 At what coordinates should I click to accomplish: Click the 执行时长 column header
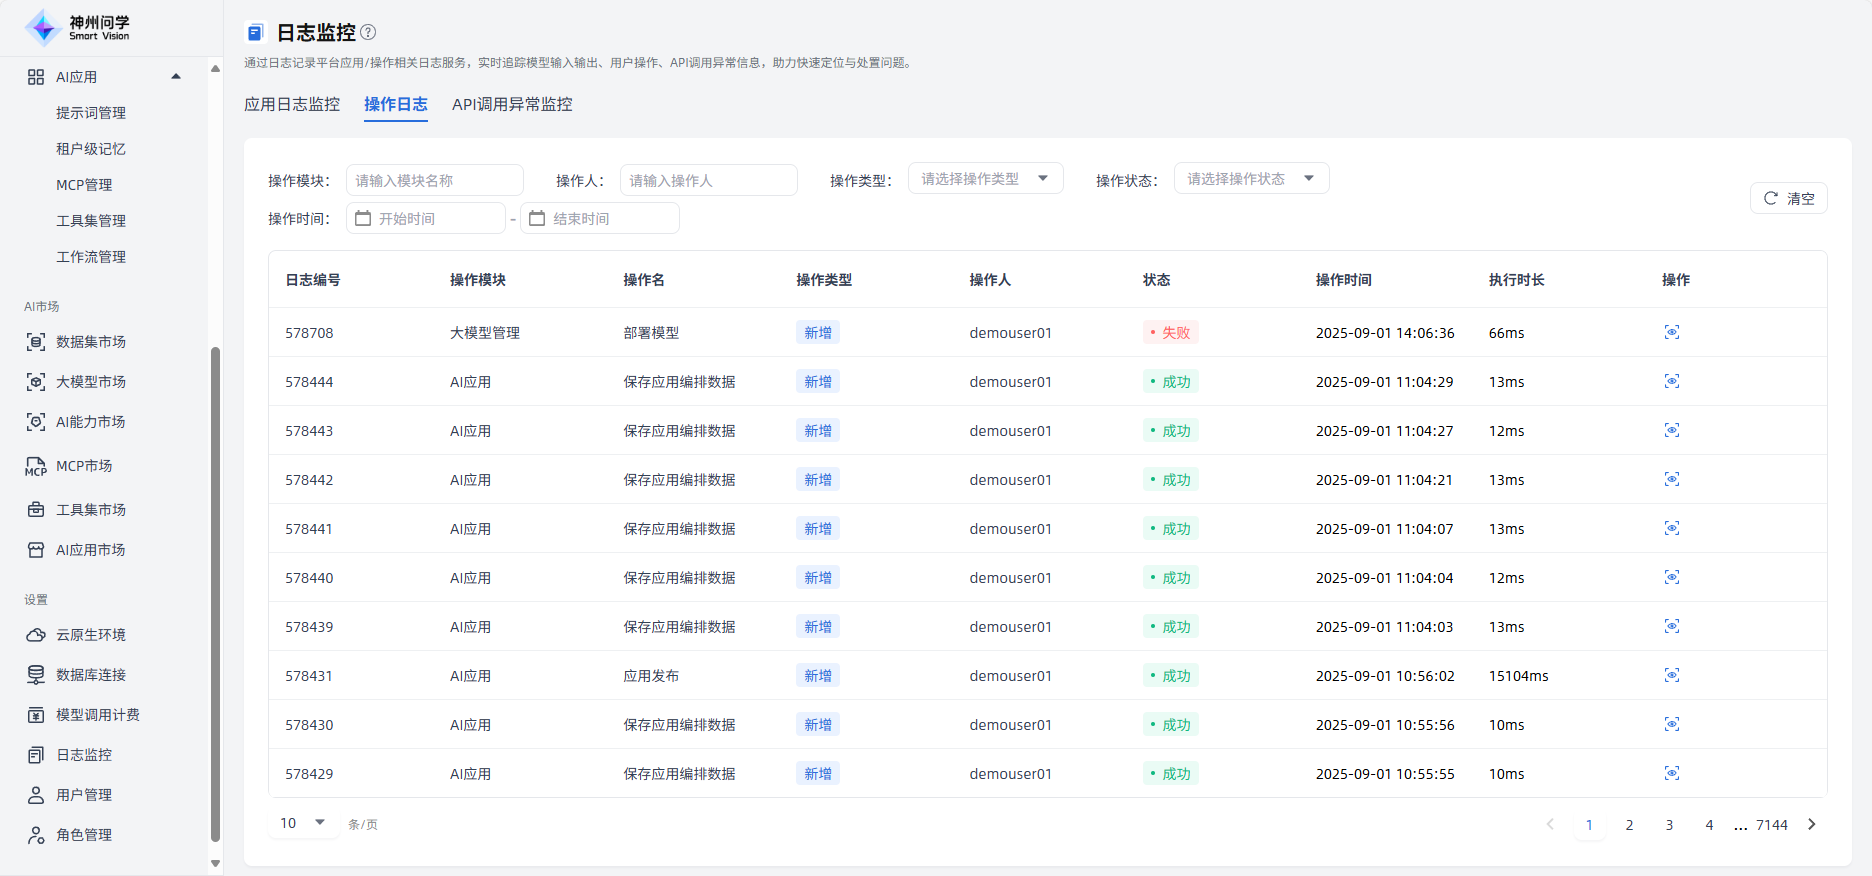[x=1516, y=280]
